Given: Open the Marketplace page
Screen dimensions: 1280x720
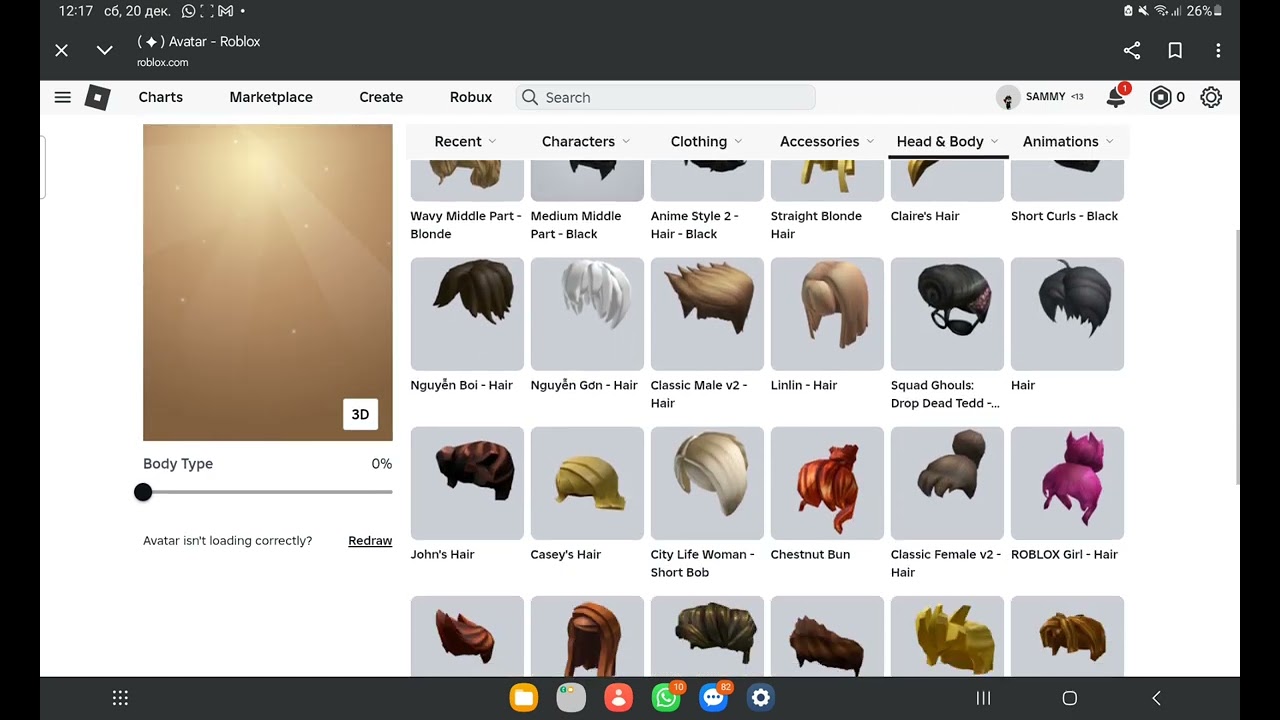Looking at the screenshot, I should pyautogui.click(x=271, y=97).
